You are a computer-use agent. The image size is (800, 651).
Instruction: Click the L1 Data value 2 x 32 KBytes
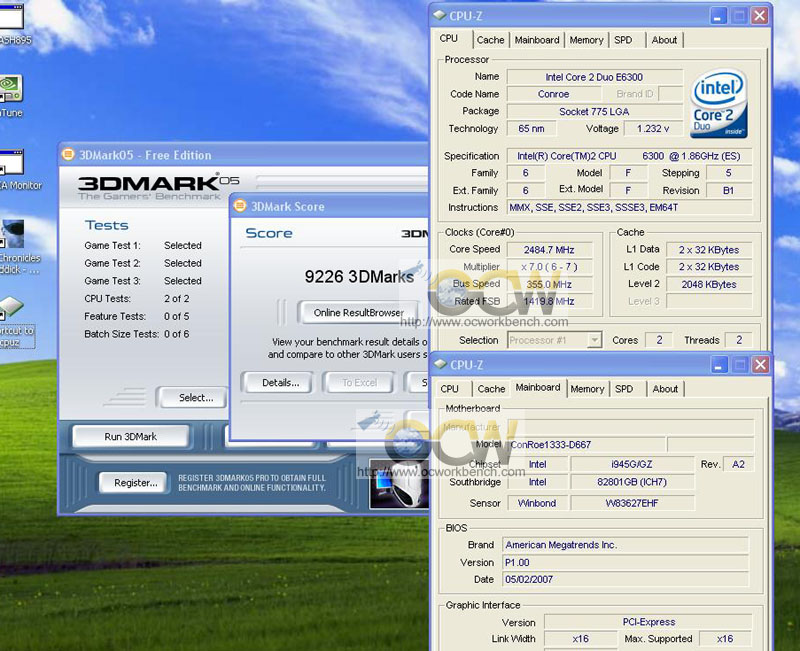point(709,249)
